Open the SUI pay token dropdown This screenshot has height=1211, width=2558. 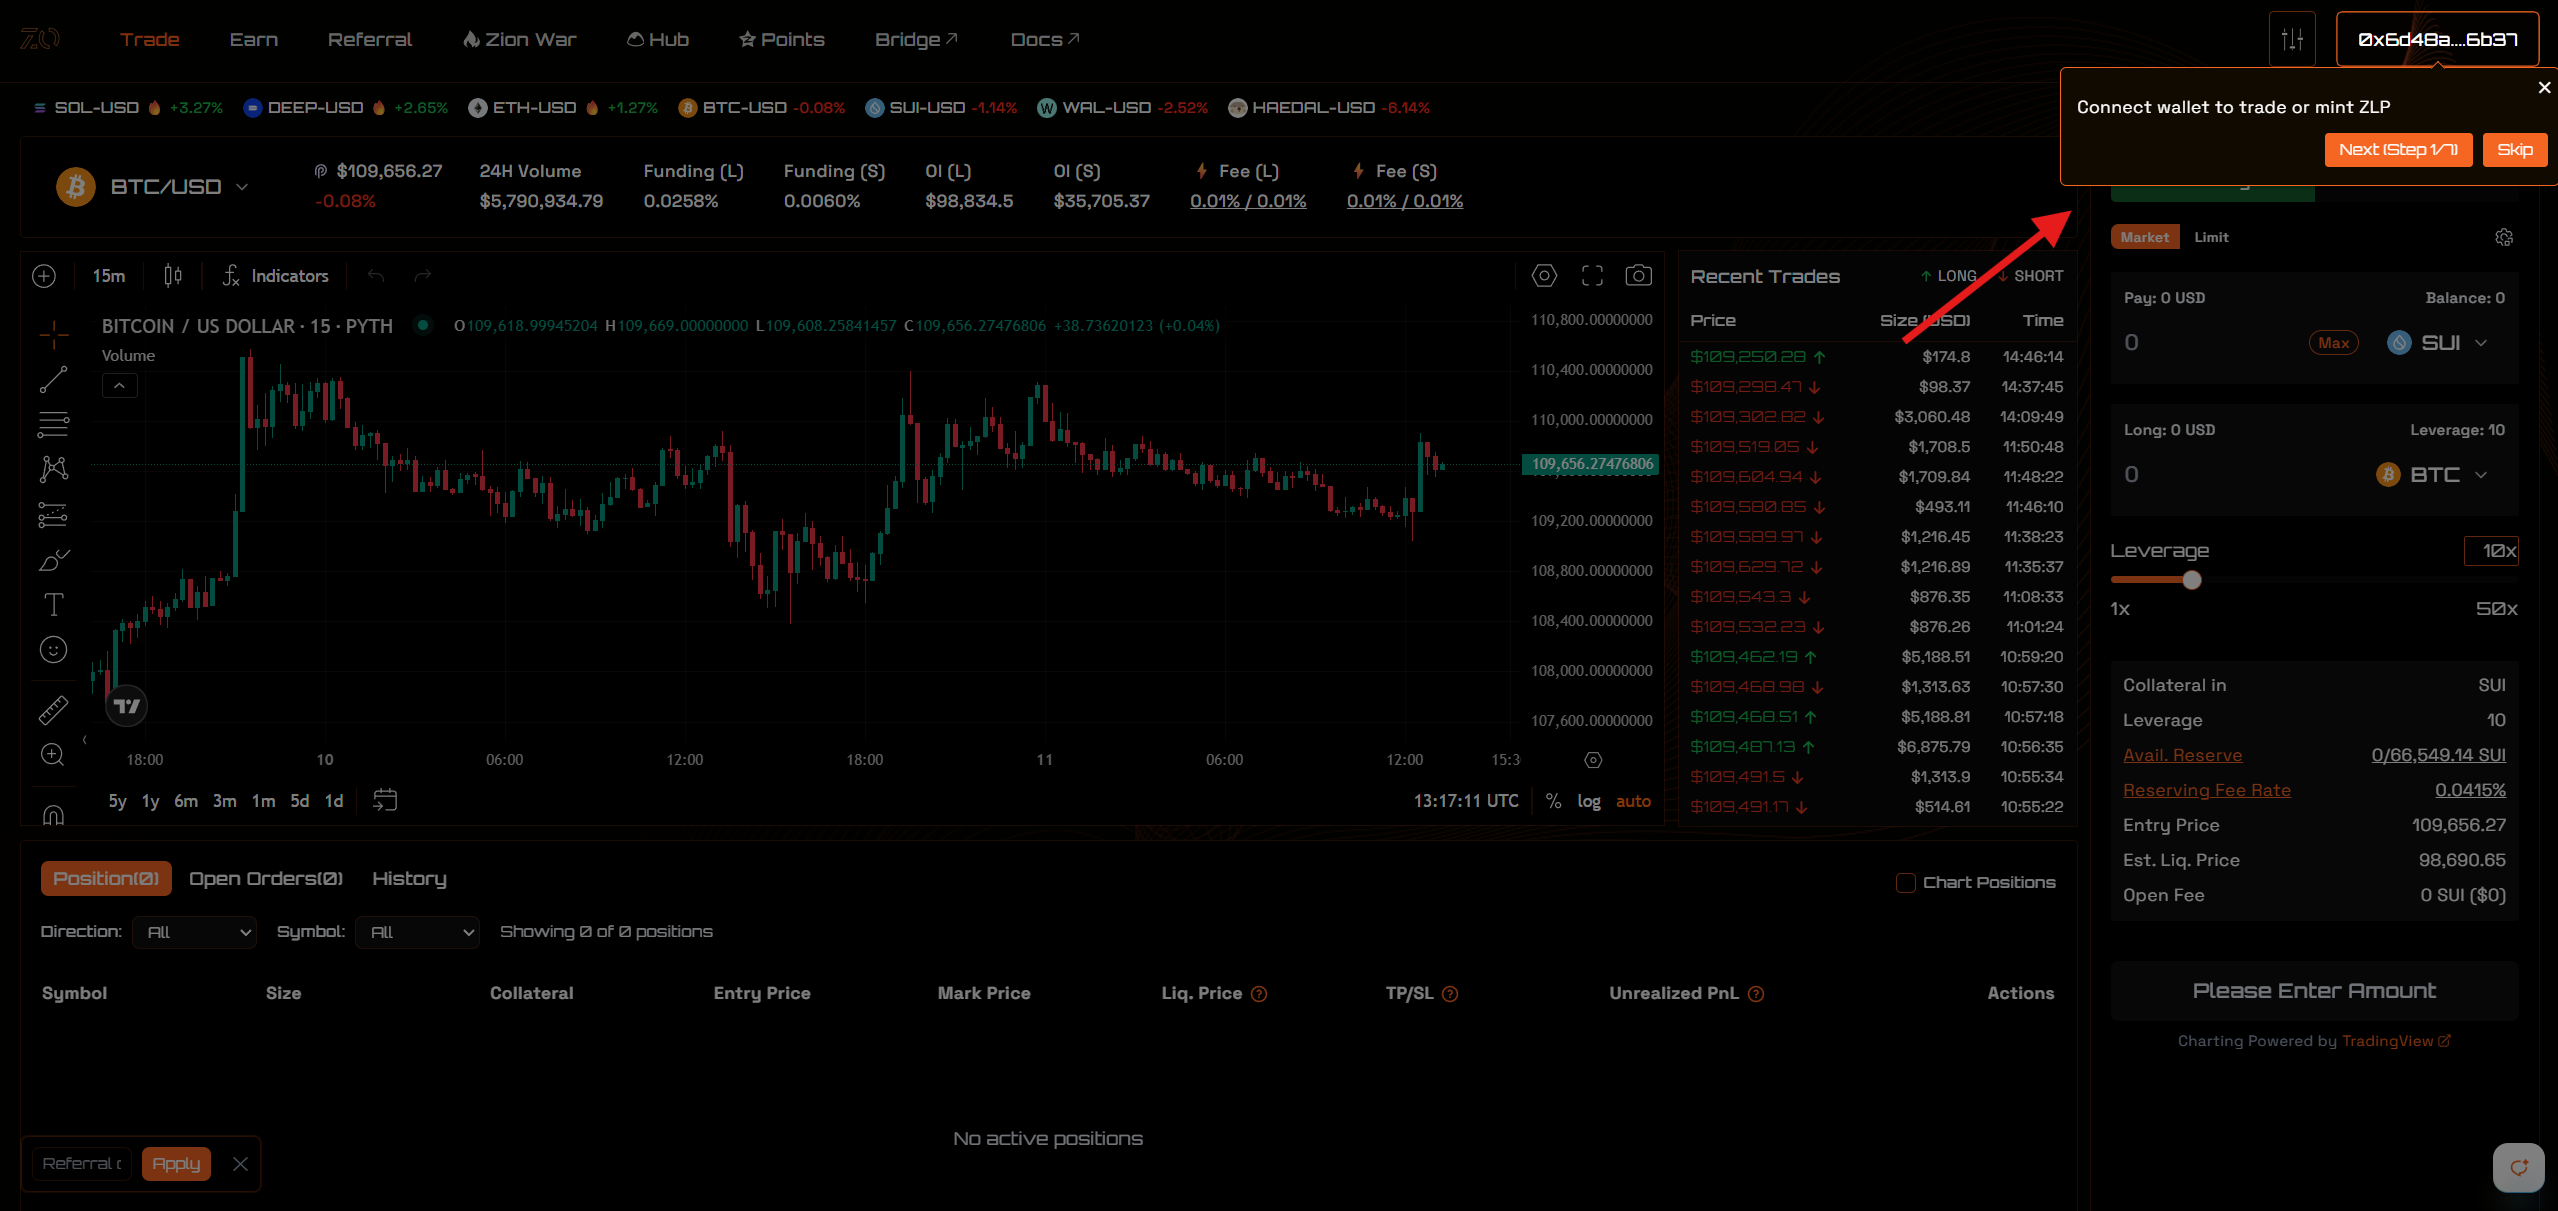[x=2441, y=343]
